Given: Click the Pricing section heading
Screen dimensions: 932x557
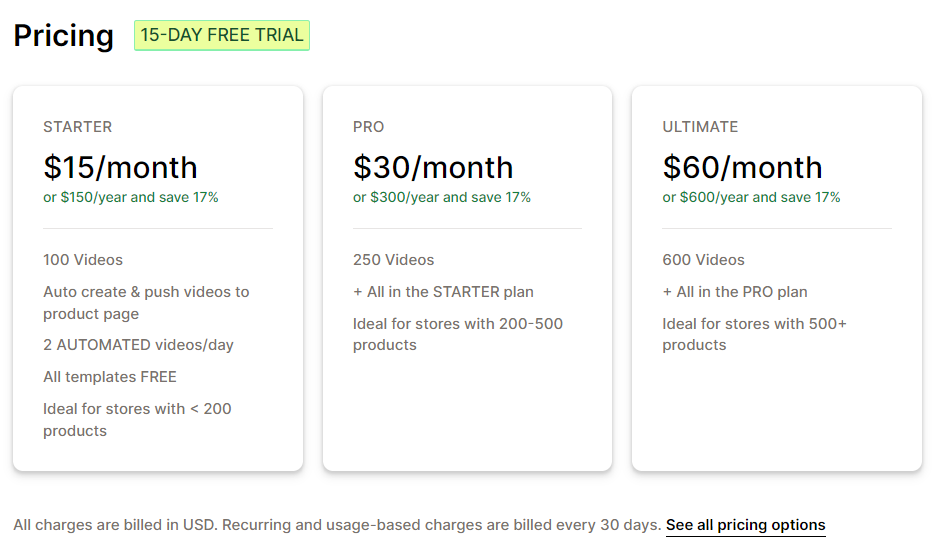Looking at the screenshot, I should click(x=64, y=36).
